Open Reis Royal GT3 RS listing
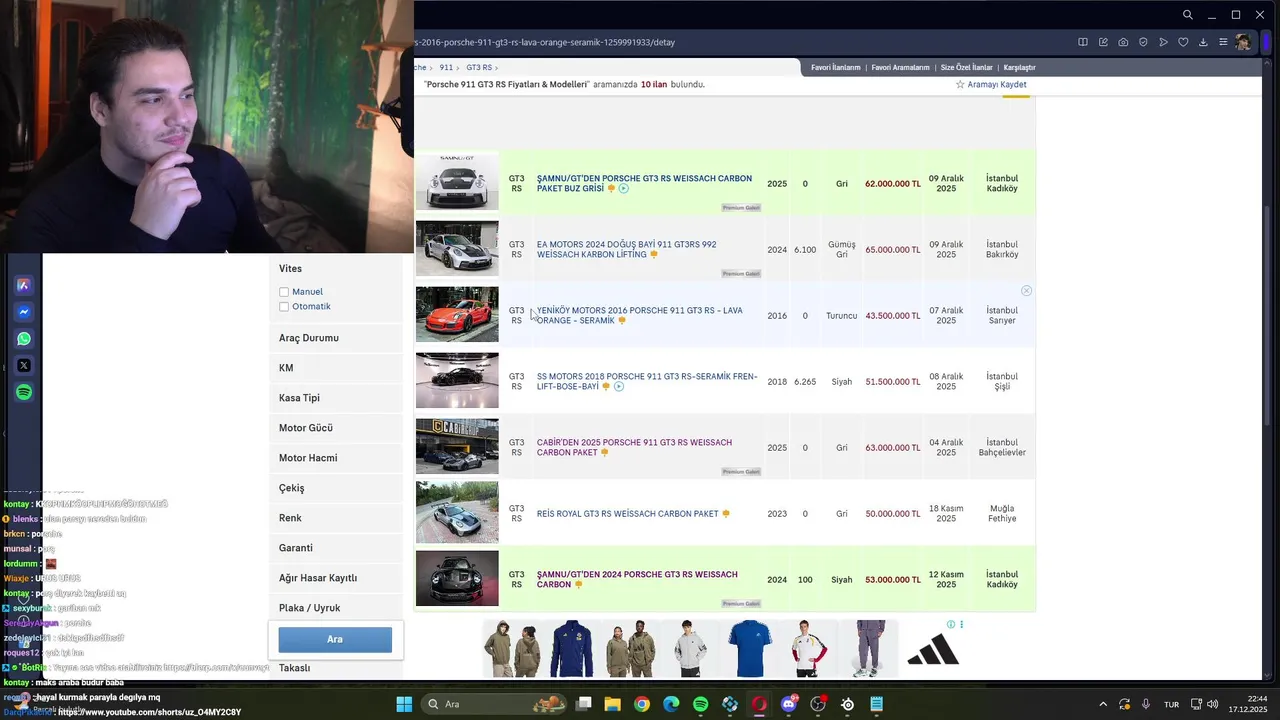This screenshot has height=720, width=1280. [627, 514]
